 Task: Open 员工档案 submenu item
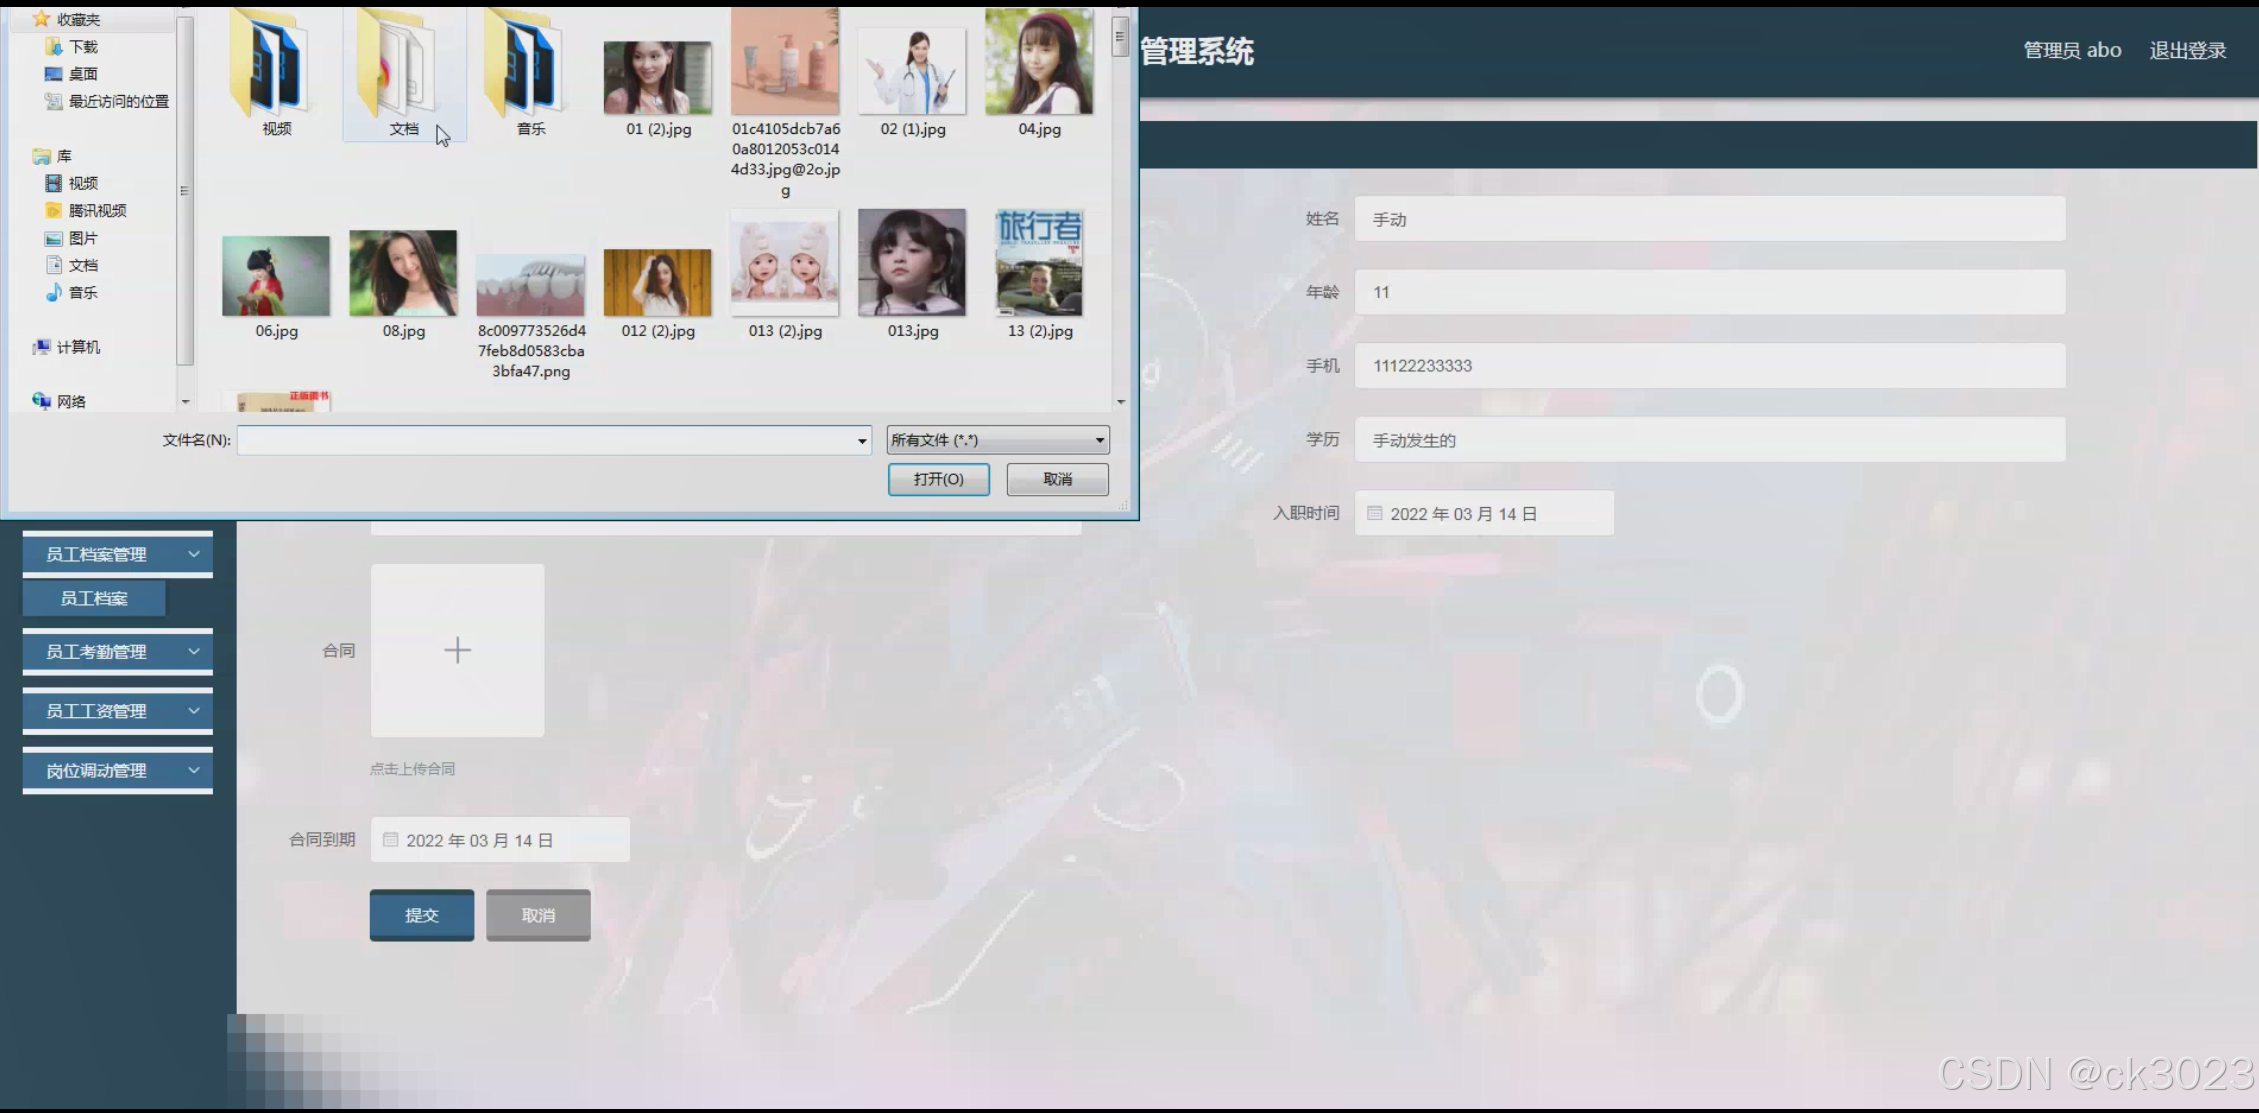(x=94, y=598)
